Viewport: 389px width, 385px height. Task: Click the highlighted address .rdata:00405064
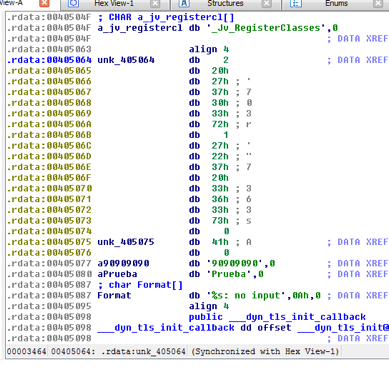coord(49,60)
